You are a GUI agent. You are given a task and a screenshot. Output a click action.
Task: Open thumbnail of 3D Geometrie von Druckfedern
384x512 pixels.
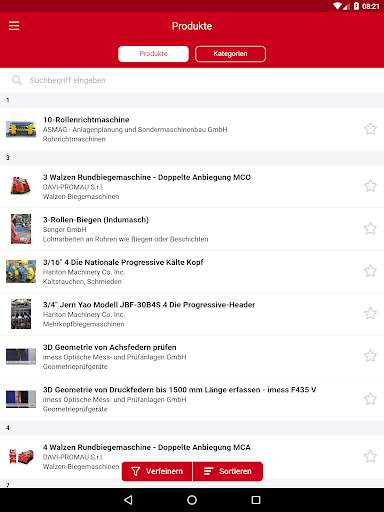21,399
